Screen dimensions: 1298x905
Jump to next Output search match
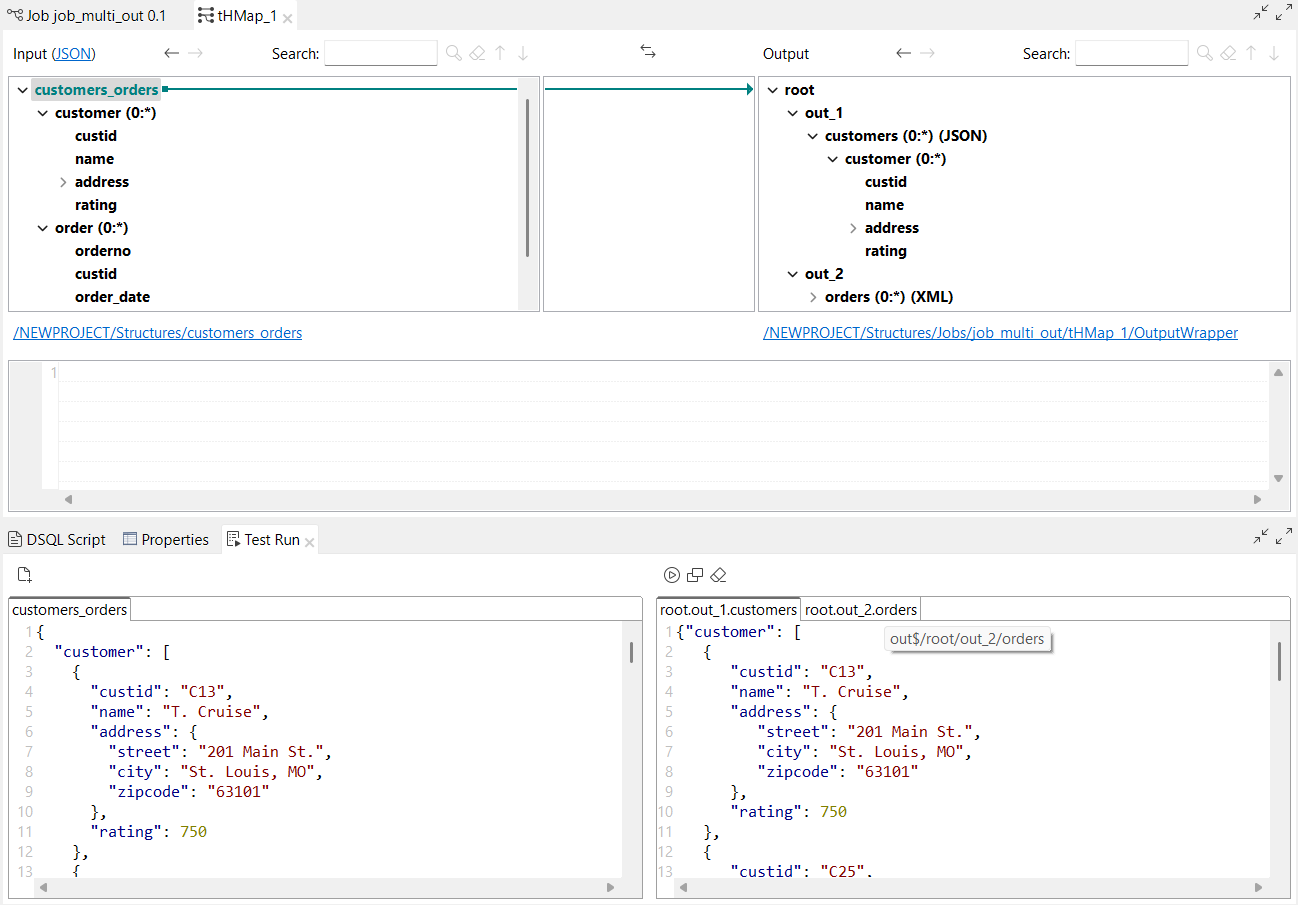(x=1274, y=52)
